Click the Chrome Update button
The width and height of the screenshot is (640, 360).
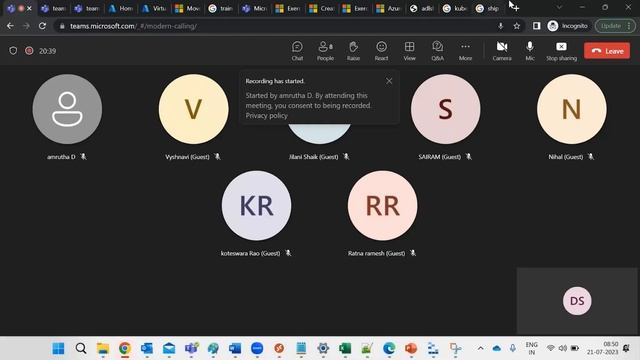point(615,26)
